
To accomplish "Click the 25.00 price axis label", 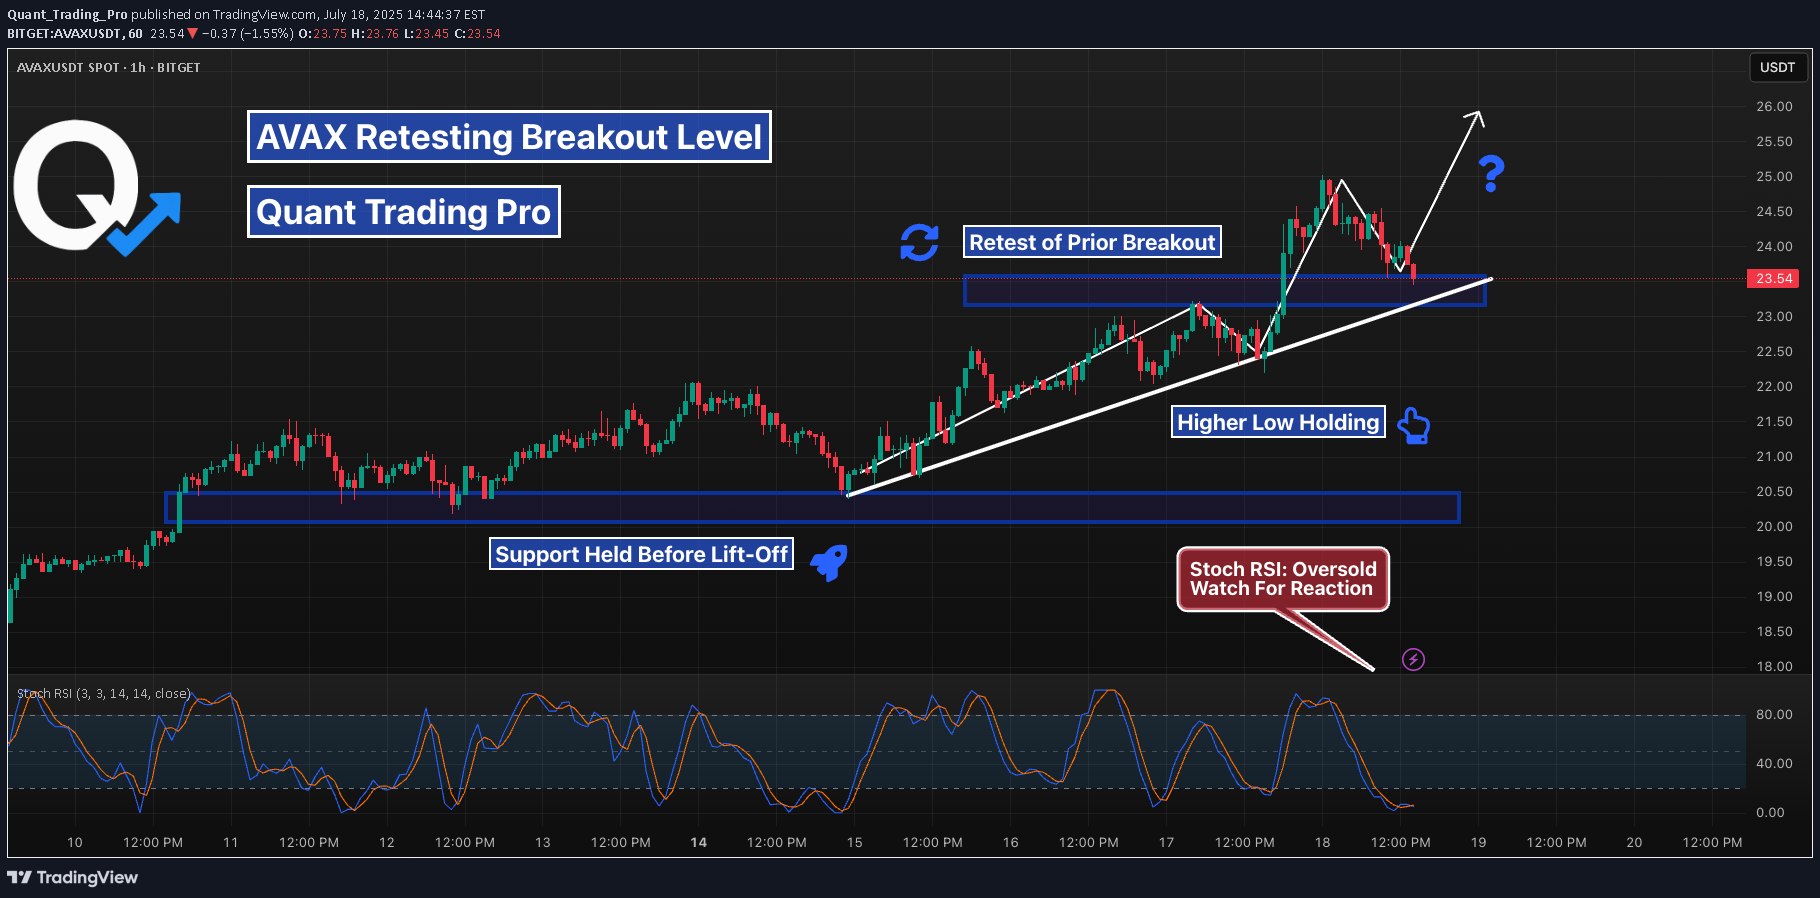I will click(1774, 176).
